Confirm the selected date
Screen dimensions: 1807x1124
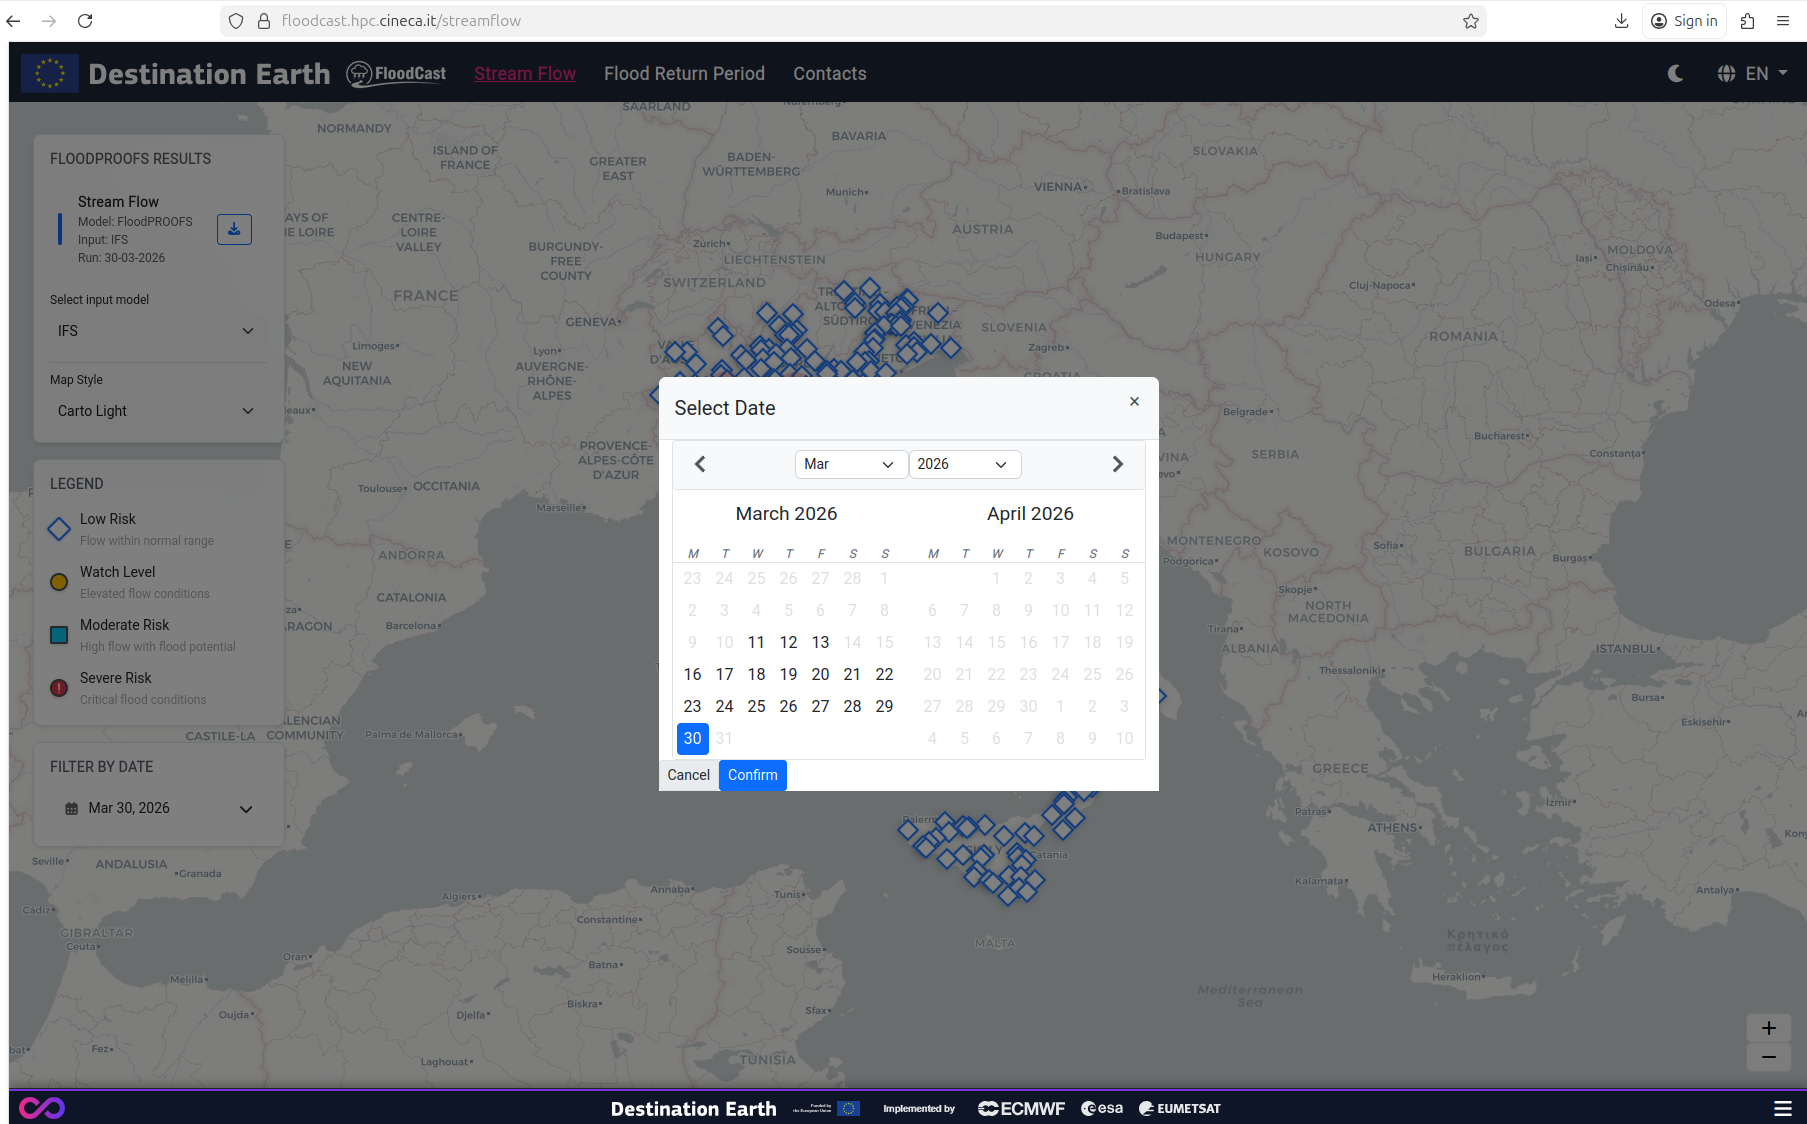[753, 775]
